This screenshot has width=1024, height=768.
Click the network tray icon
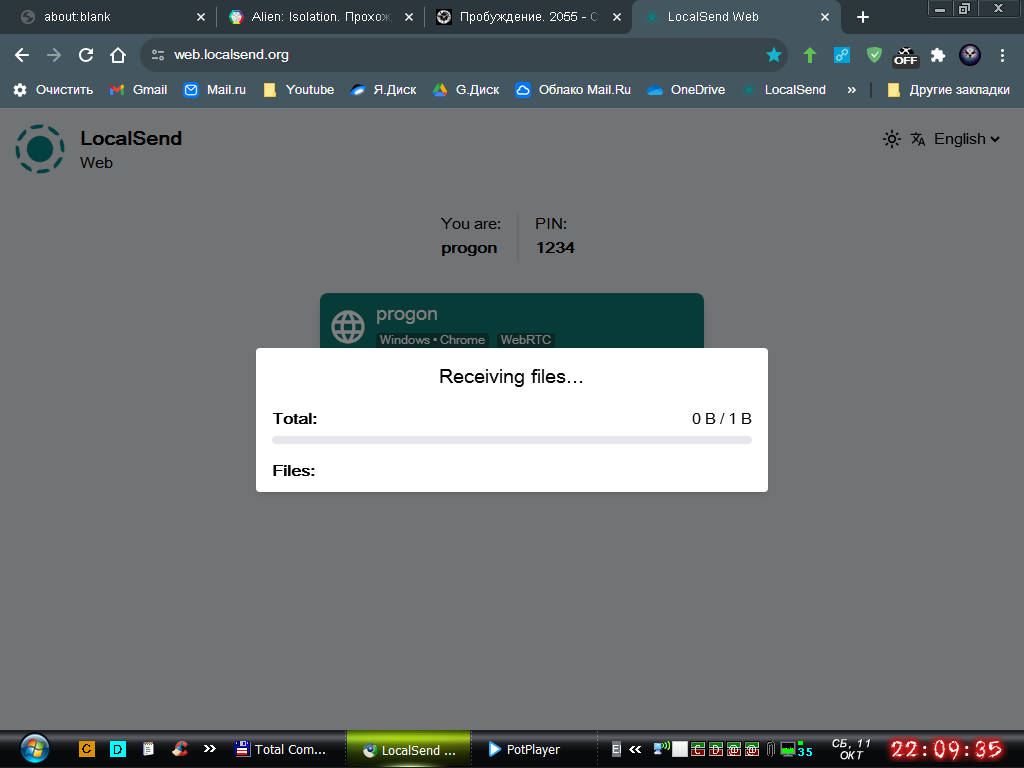point(662,748)
